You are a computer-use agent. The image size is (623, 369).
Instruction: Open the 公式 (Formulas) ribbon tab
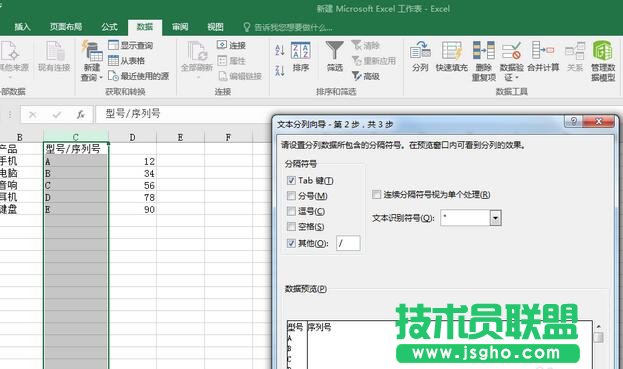[x=109, y=27]
